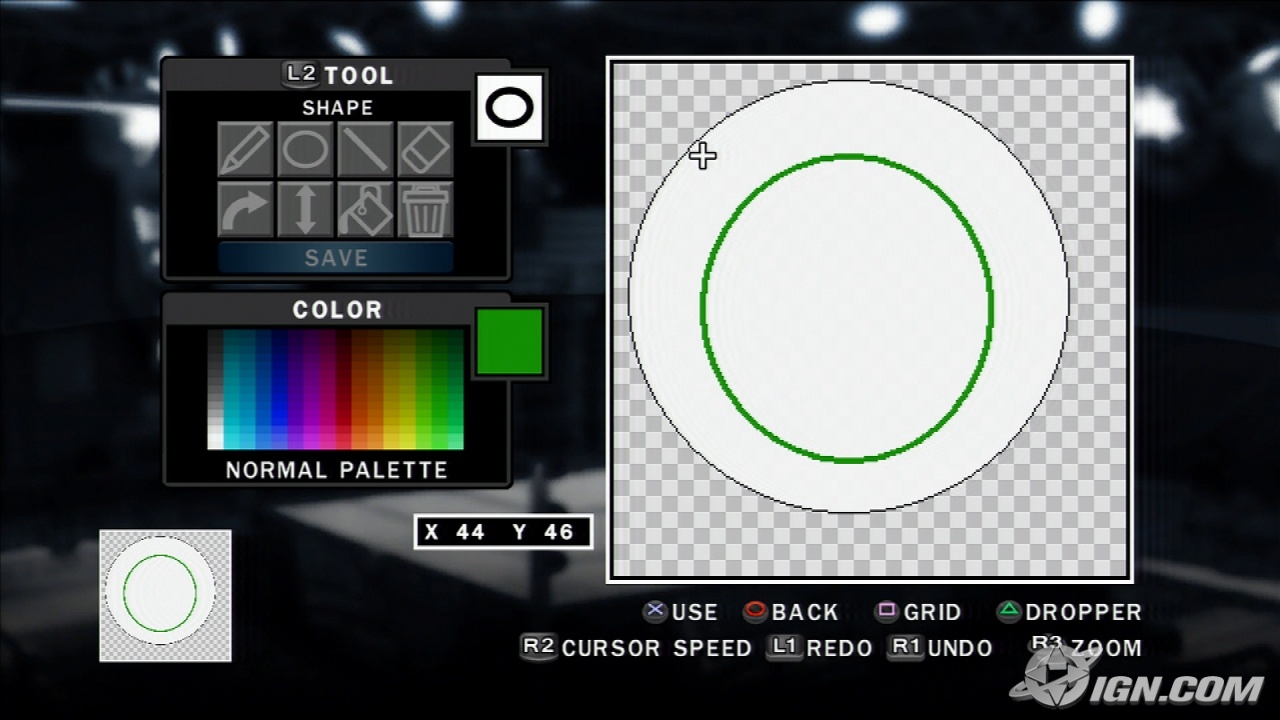Select the pencil drawing tool
Screen dimensions: 1280x720
point(245,150)
